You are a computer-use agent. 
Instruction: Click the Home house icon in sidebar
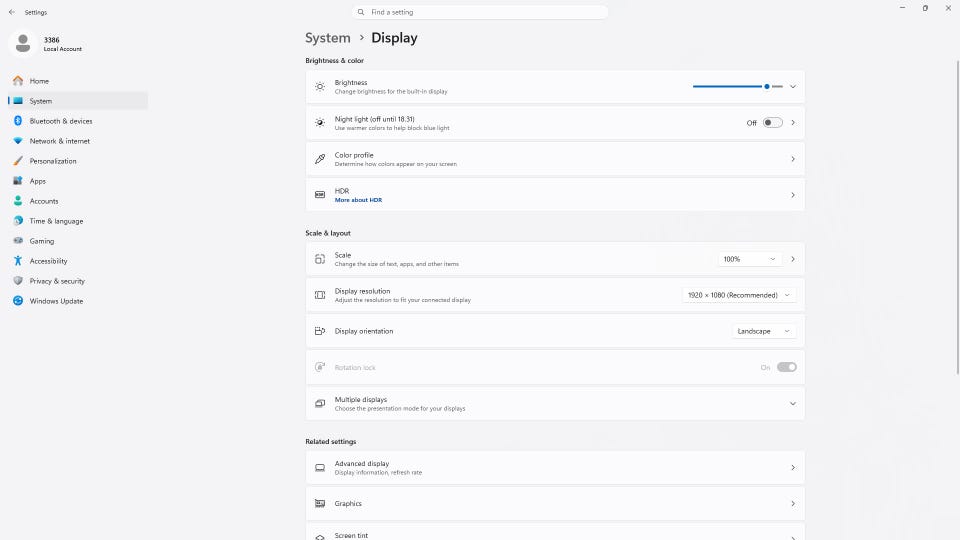[18, 81]
